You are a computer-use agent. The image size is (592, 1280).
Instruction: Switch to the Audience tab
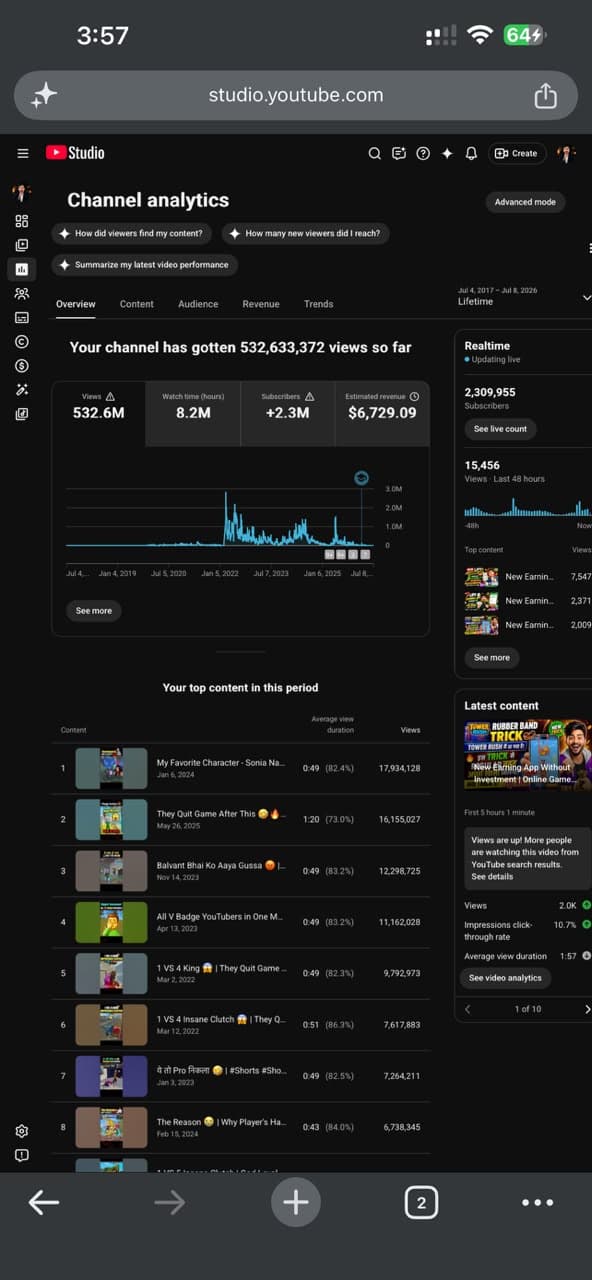pyautogui.click(x=198, y=304)
